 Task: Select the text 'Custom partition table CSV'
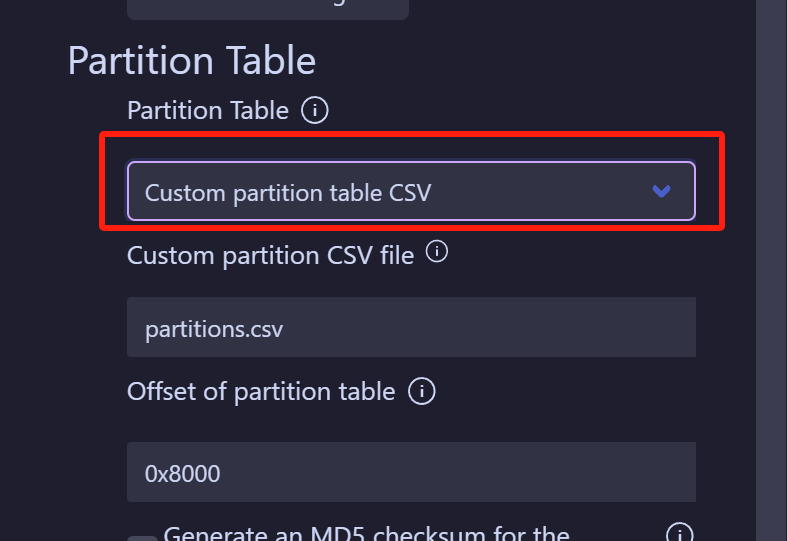click(288, 192)
